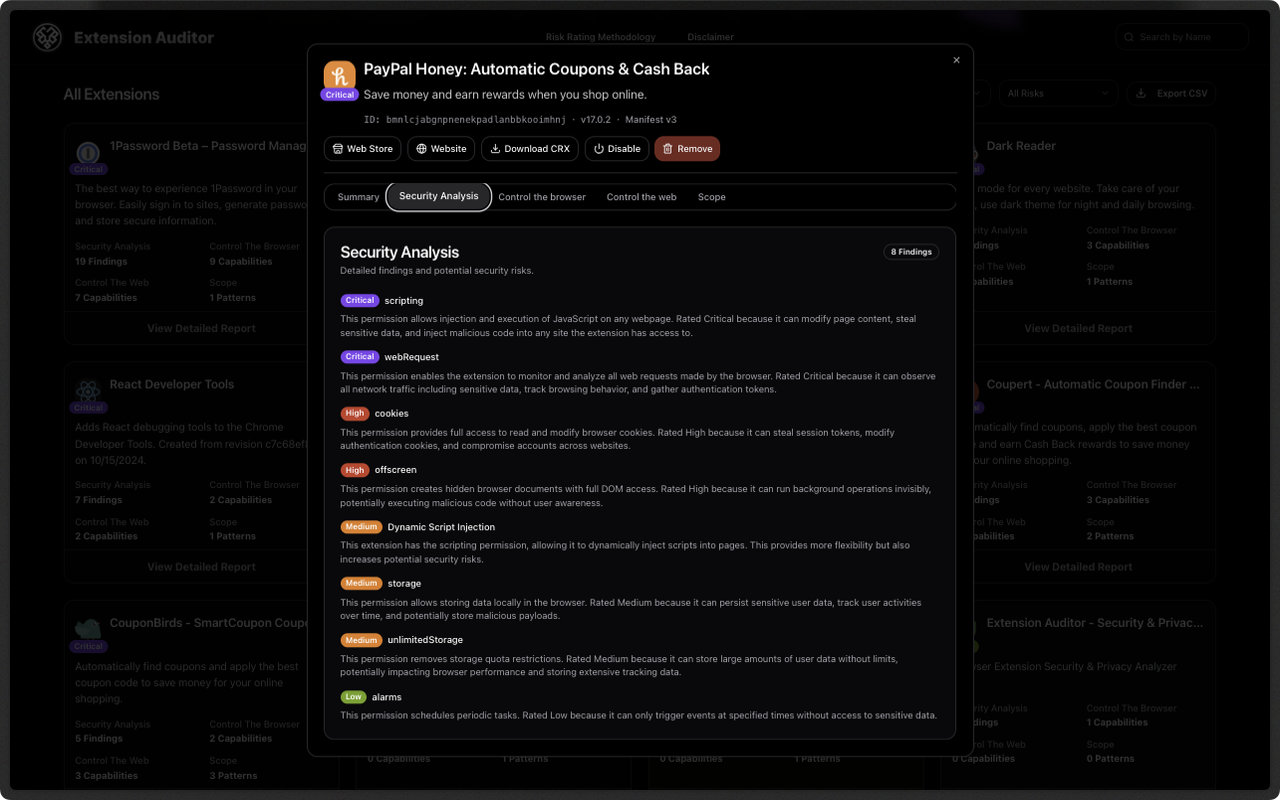Select the offscreen finding title
This screenshot has width=1280, height=800.
(396, 470)
